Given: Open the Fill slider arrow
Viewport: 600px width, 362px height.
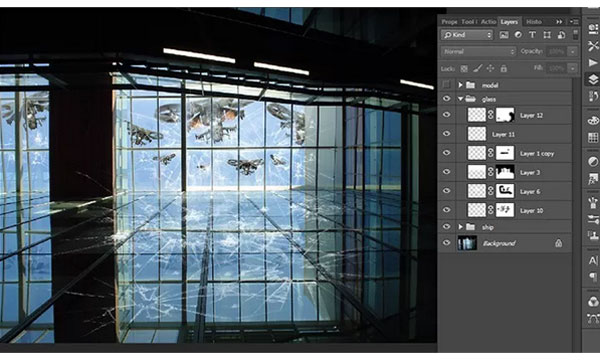Looking at the screenshot, I should click(x=573, y=68).
